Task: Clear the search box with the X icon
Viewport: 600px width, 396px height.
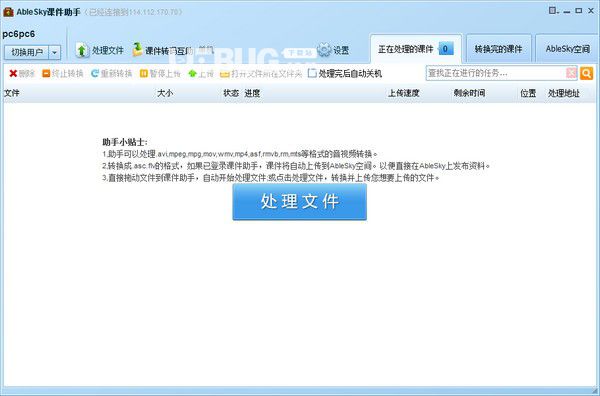Action: [571, 73]
